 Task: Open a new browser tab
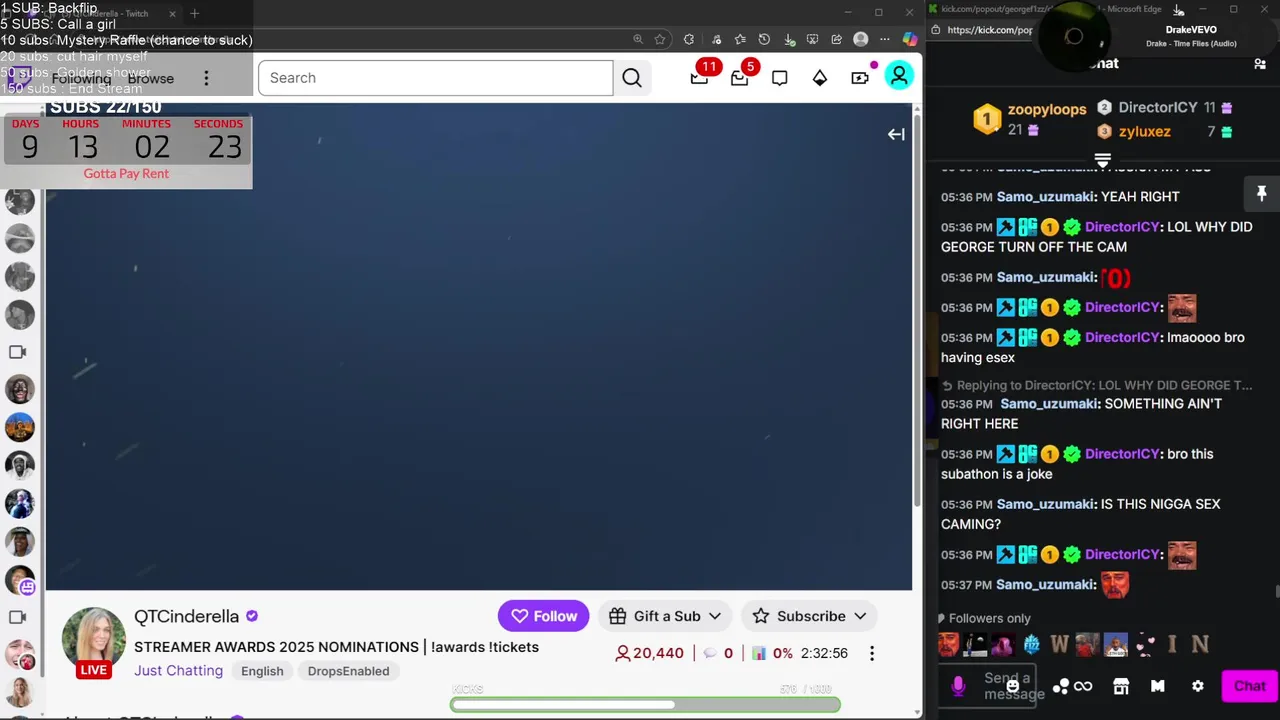pos(195,14)
